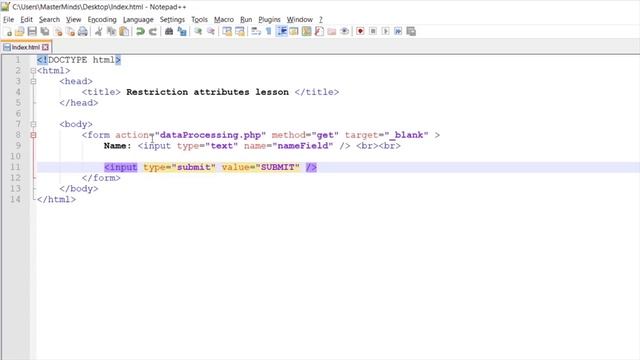Open Find with the binoculars icon
Image resolution: width=640 pixels, height=360 pixels.
click(169, 31)
